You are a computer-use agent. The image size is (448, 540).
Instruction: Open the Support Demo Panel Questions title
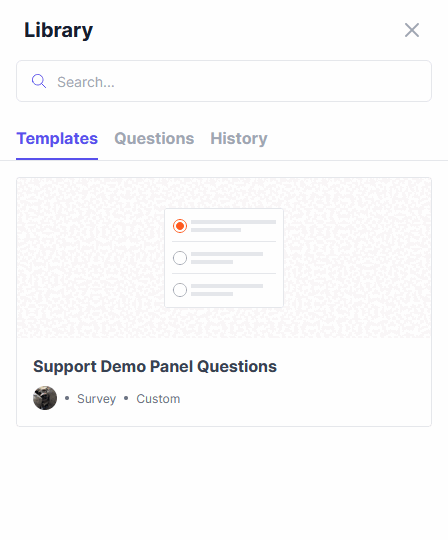155,366
